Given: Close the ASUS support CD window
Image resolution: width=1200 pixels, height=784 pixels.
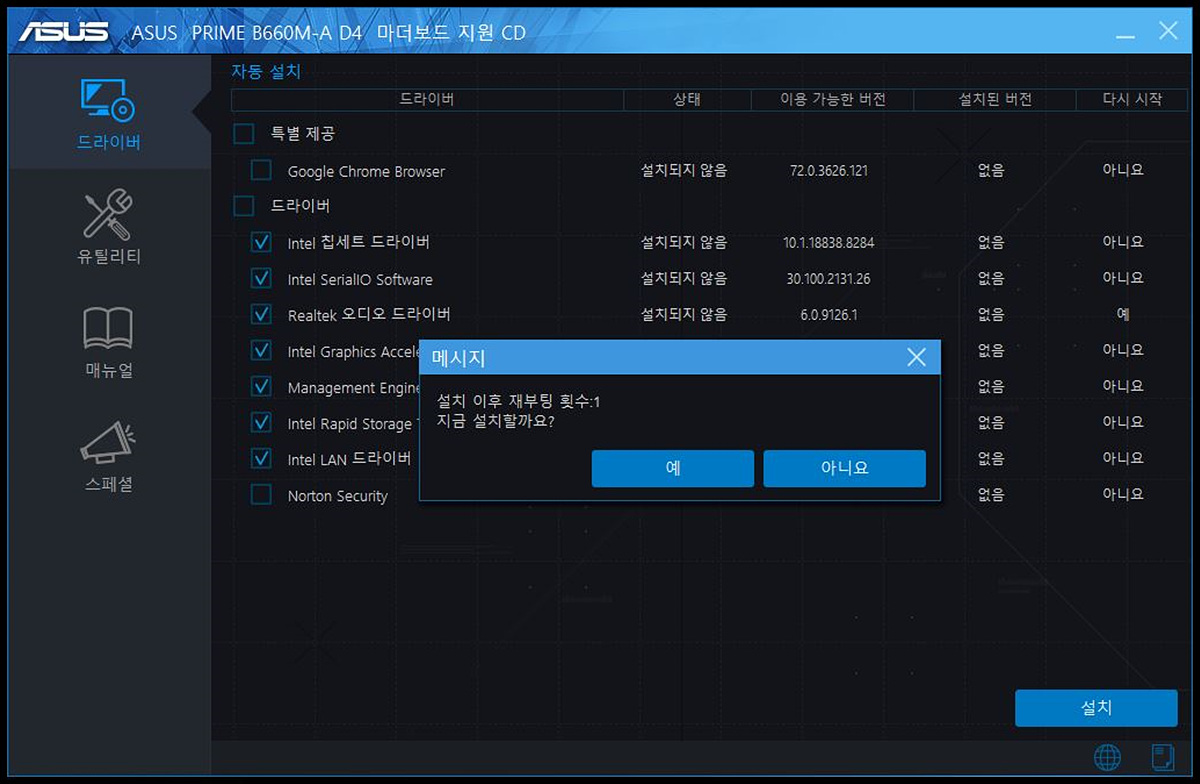Looking at the screenshot, I should point(1168,30).
